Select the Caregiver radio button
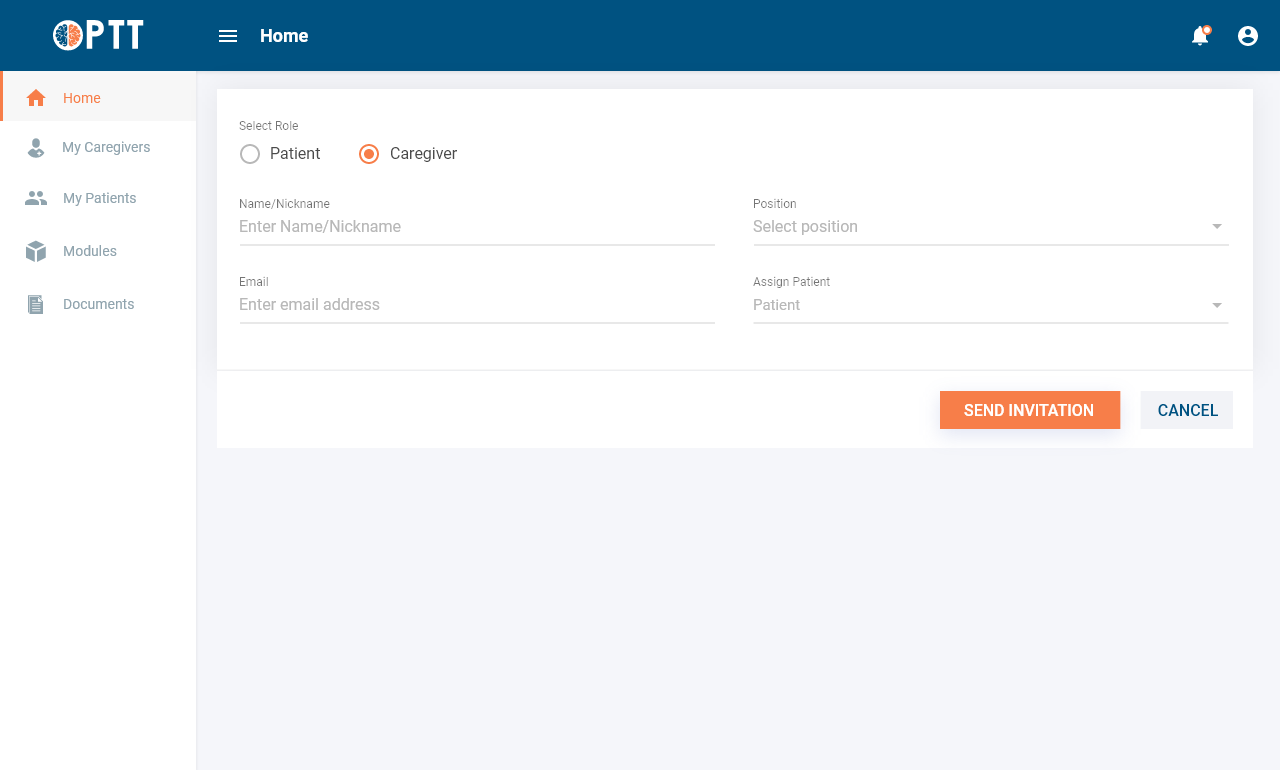 pos(369,154)
